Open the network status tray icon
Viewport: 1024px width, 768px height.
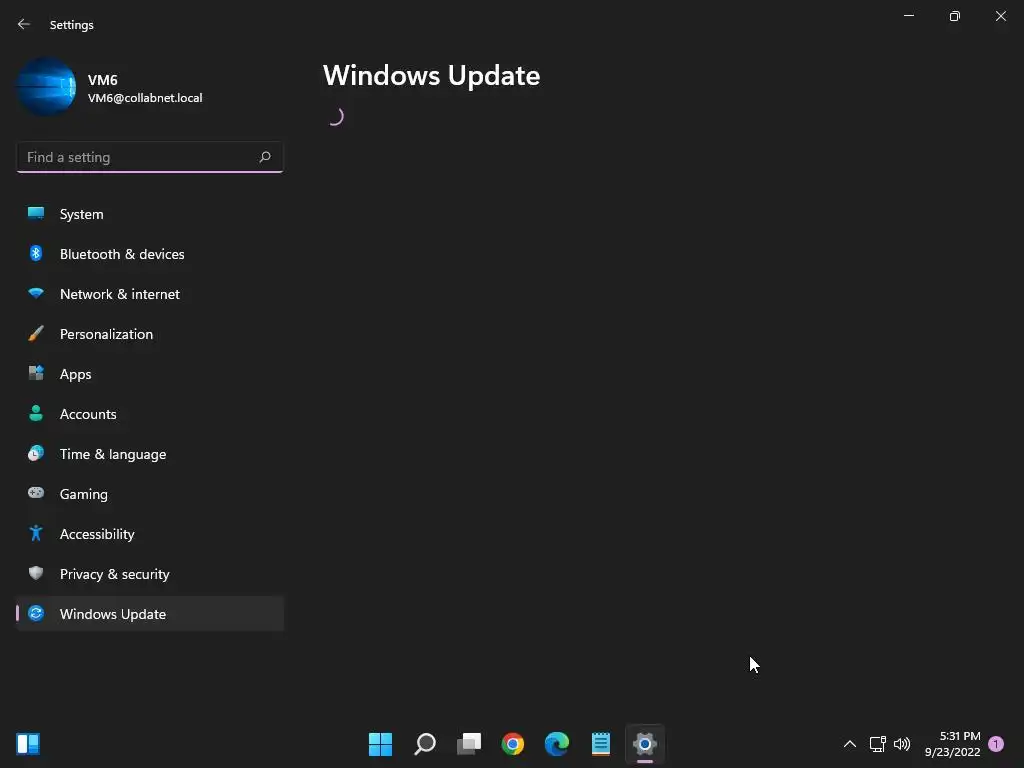coord(878,744)
